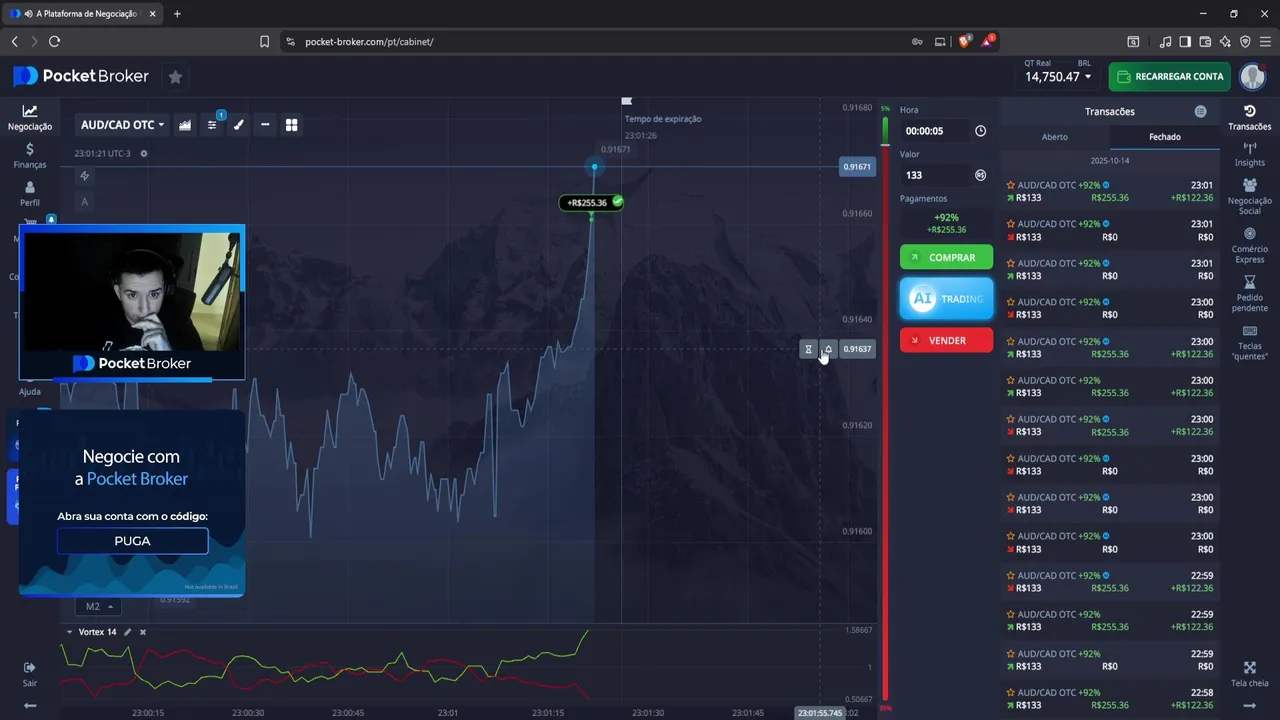Open Negociação Social panel
Screen dimensions: 1280x720
tap(1249, 197)
